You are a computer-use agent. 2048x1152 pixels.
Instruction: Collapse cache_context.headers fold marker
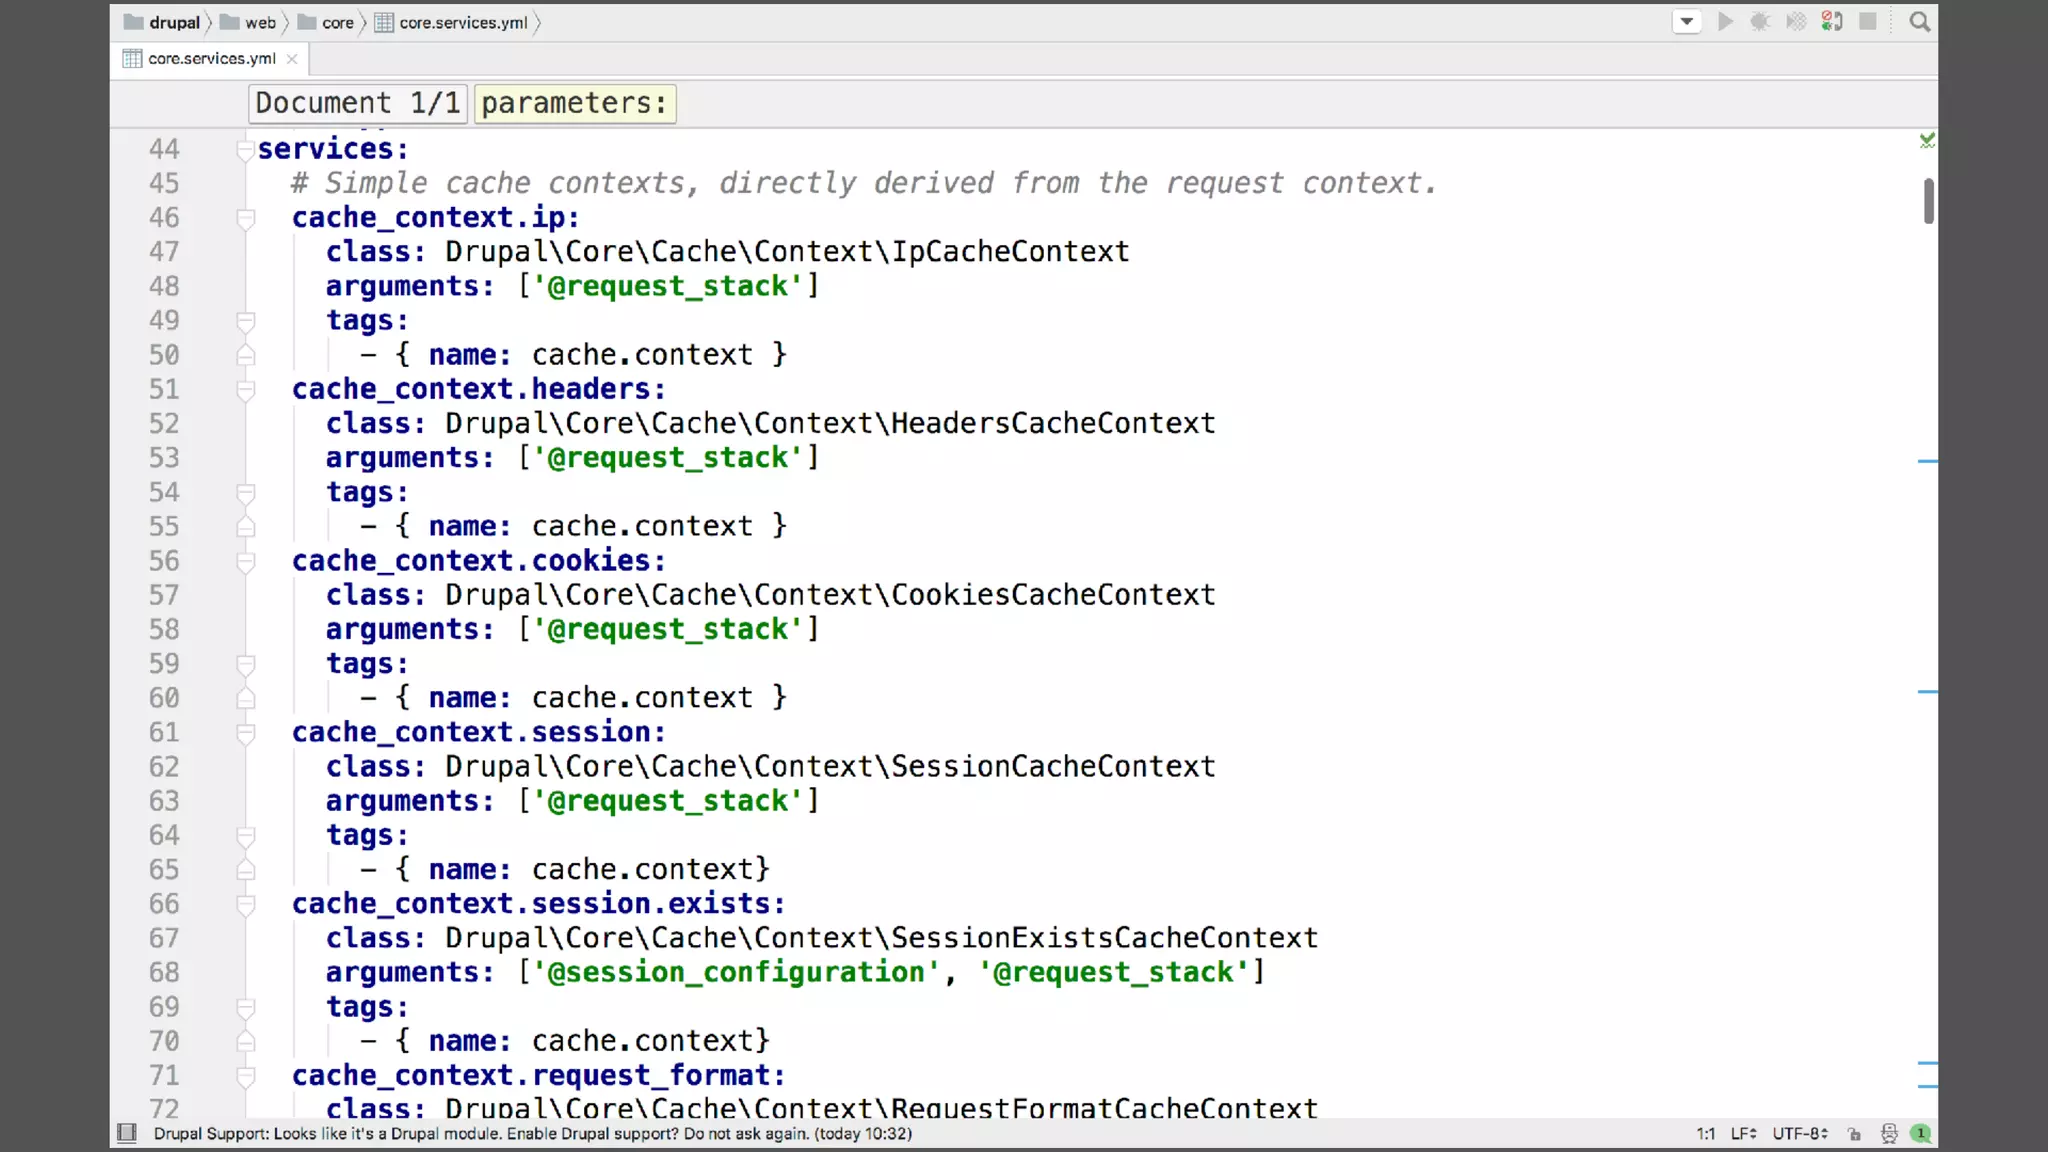(245, 390)
